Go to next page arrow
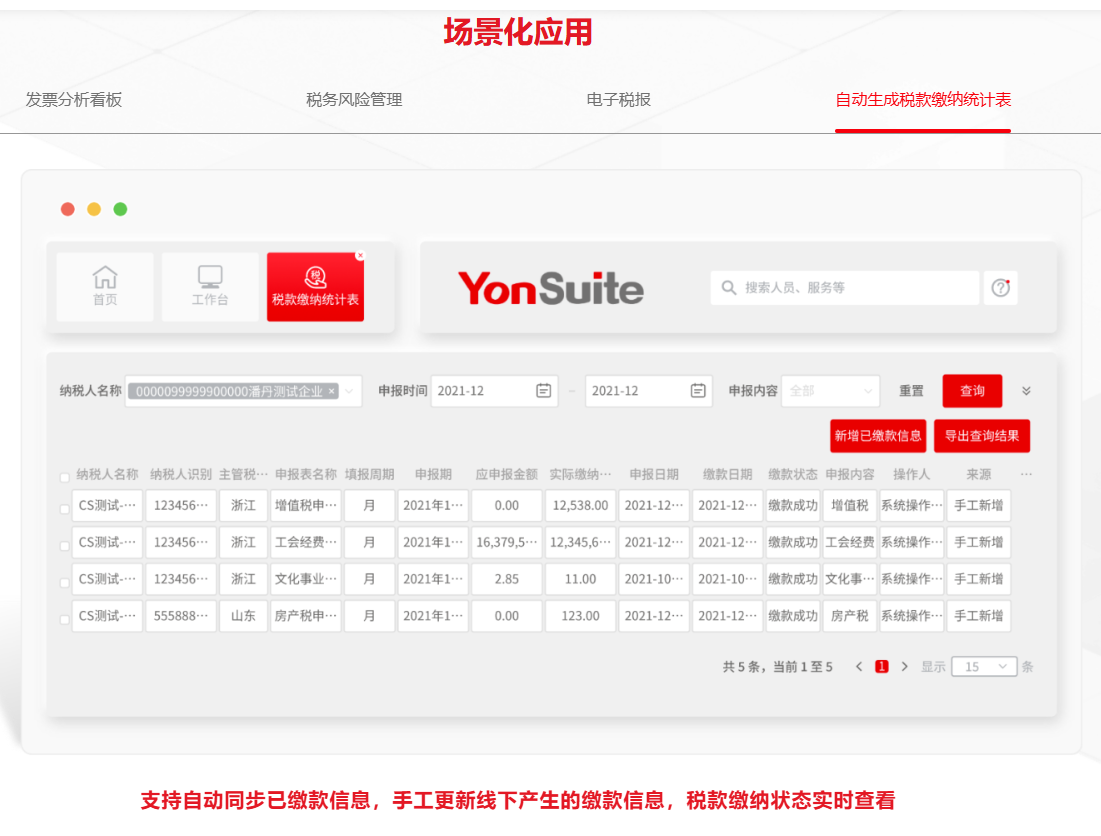Viewport: 1101px width, 836px height. pyautogui.click(x=905, y=667)
